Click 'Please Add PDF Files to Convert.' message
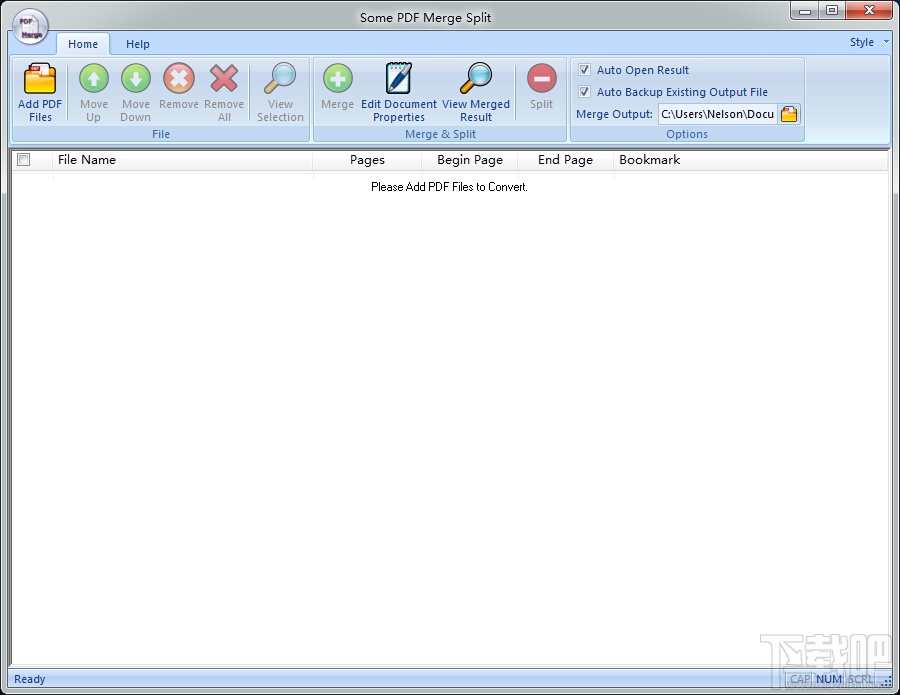 coord(449,187)
